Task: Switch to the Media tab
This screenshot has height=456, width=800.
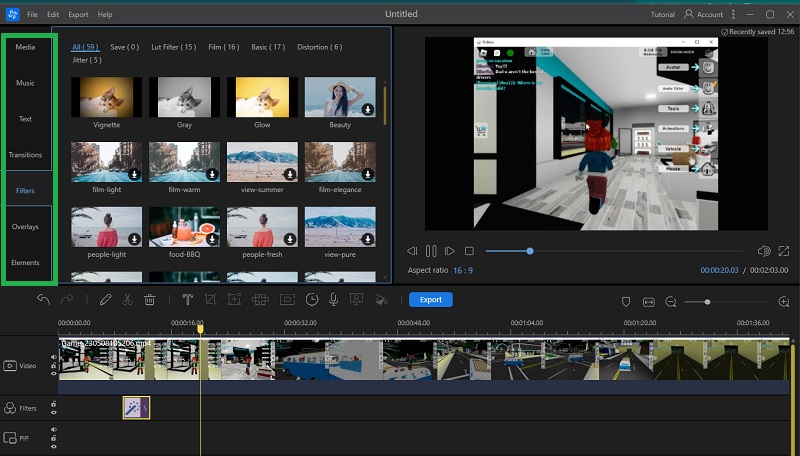Action: click(25, 47)
